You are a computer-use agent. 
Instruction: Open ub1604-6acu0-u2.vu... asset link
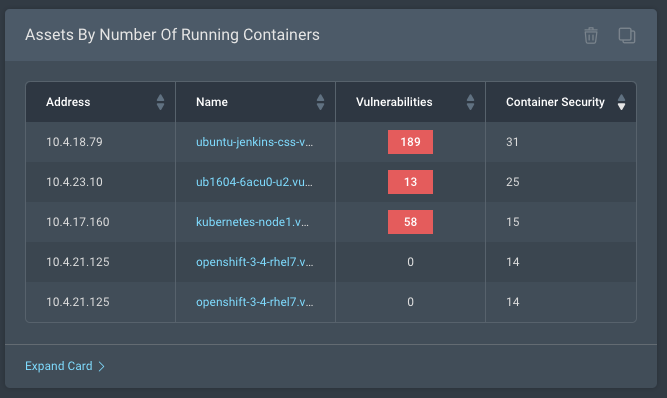click(254, 182)
